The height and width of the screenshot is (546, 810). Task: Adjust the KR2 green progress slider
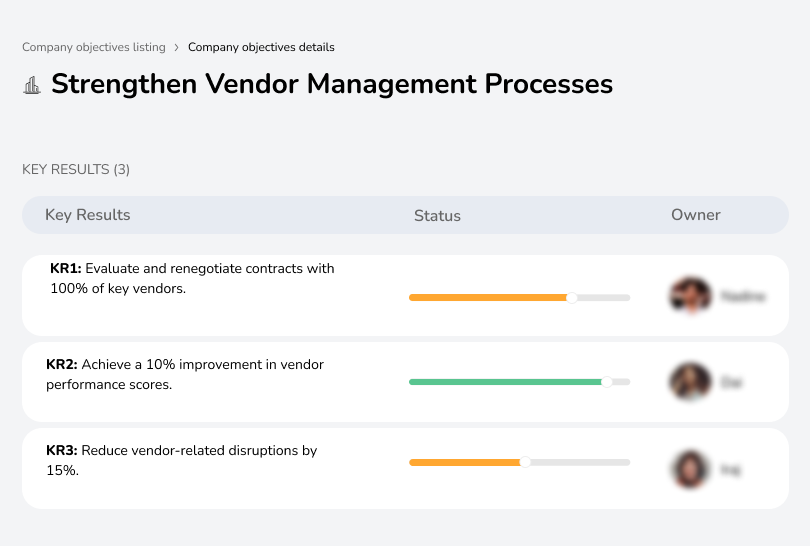(x=606, y=382)
